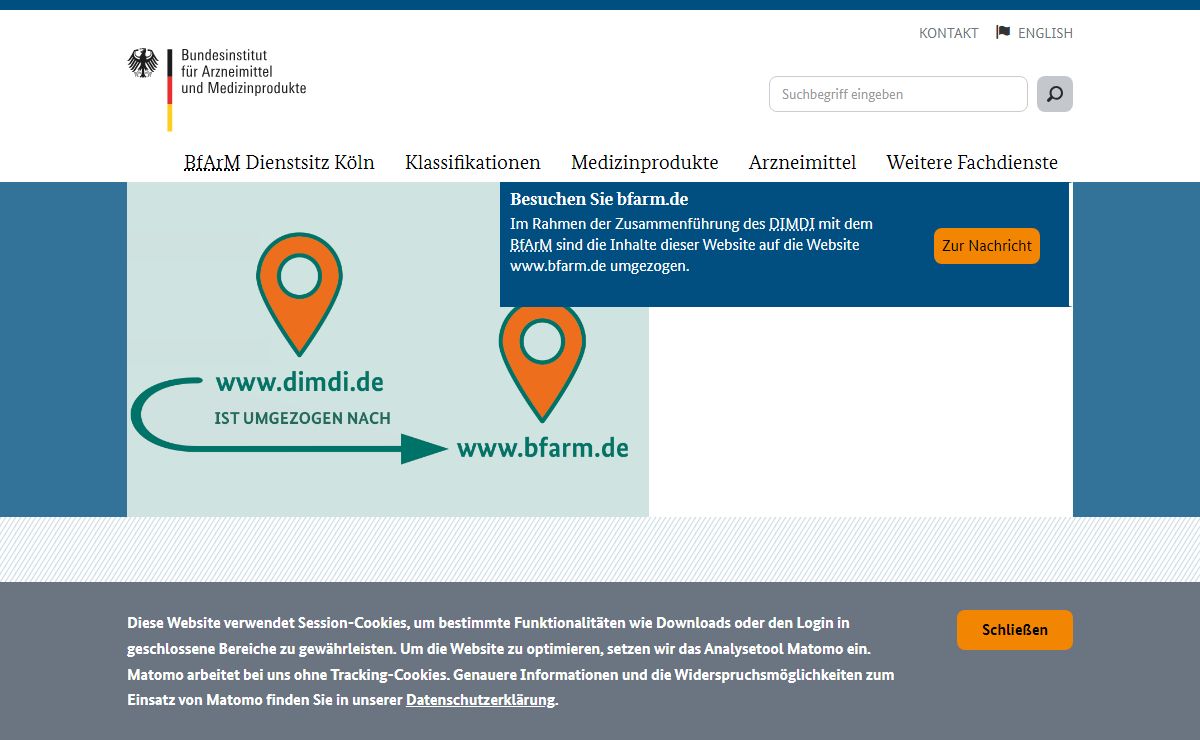Open the Klassifikationen menu
Screen dimensions: 1200x740
[473, 162]
